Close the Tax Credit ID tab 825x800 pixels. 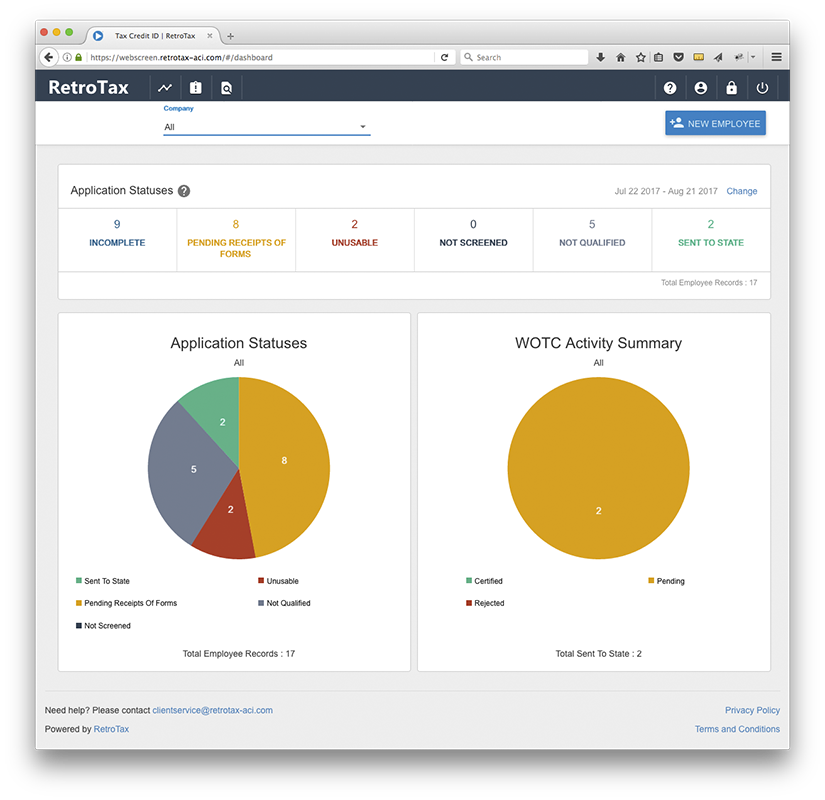point(210,36)
